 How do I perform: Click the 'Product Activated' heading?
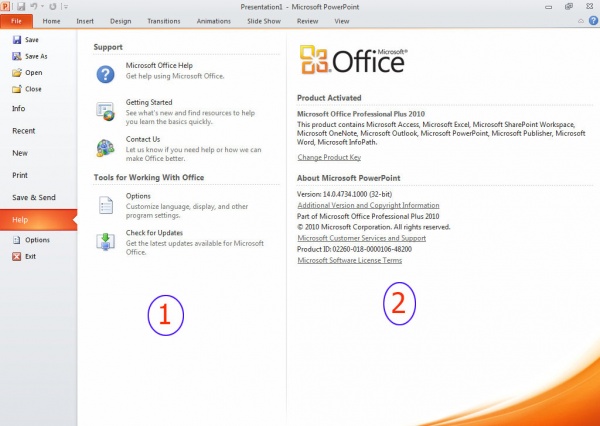pyautogui.click(x=329, y=98)
